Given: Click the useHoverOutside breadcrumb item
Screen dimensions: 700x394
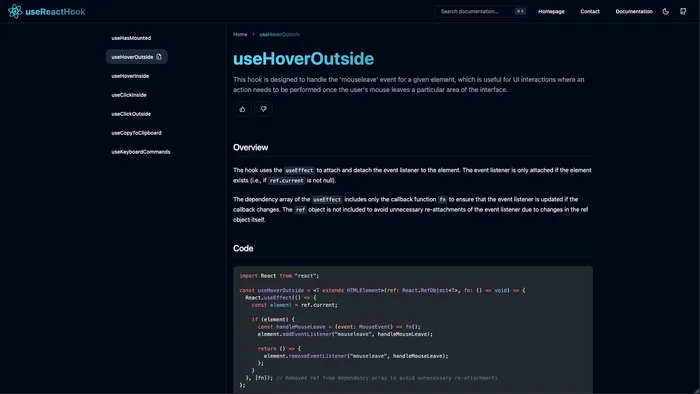Looking at the screenshot, I should pos(279,34).
